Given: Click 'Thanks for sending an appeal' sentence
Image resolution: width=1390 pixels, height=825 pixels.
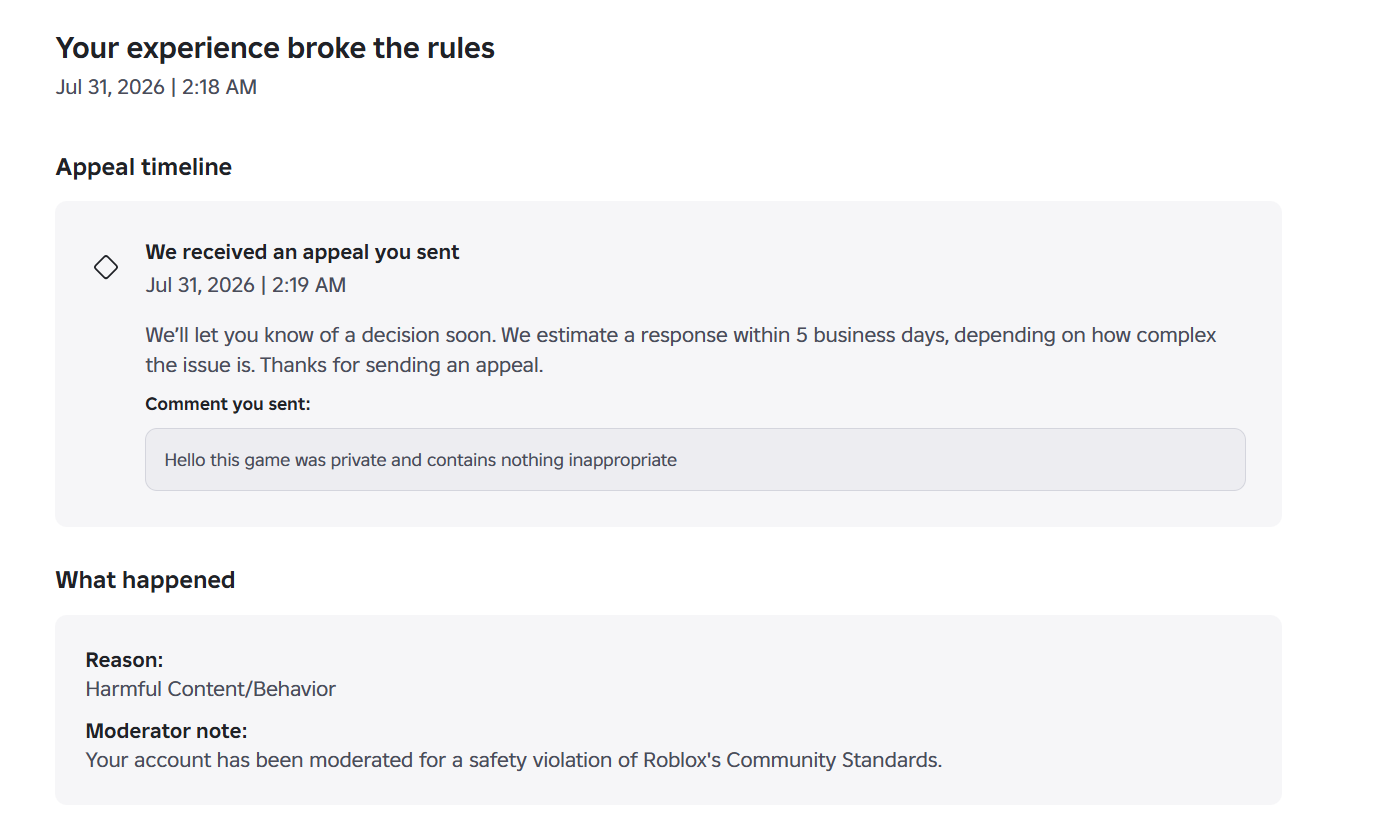Looking at the screenshot, I should [402, 365].
